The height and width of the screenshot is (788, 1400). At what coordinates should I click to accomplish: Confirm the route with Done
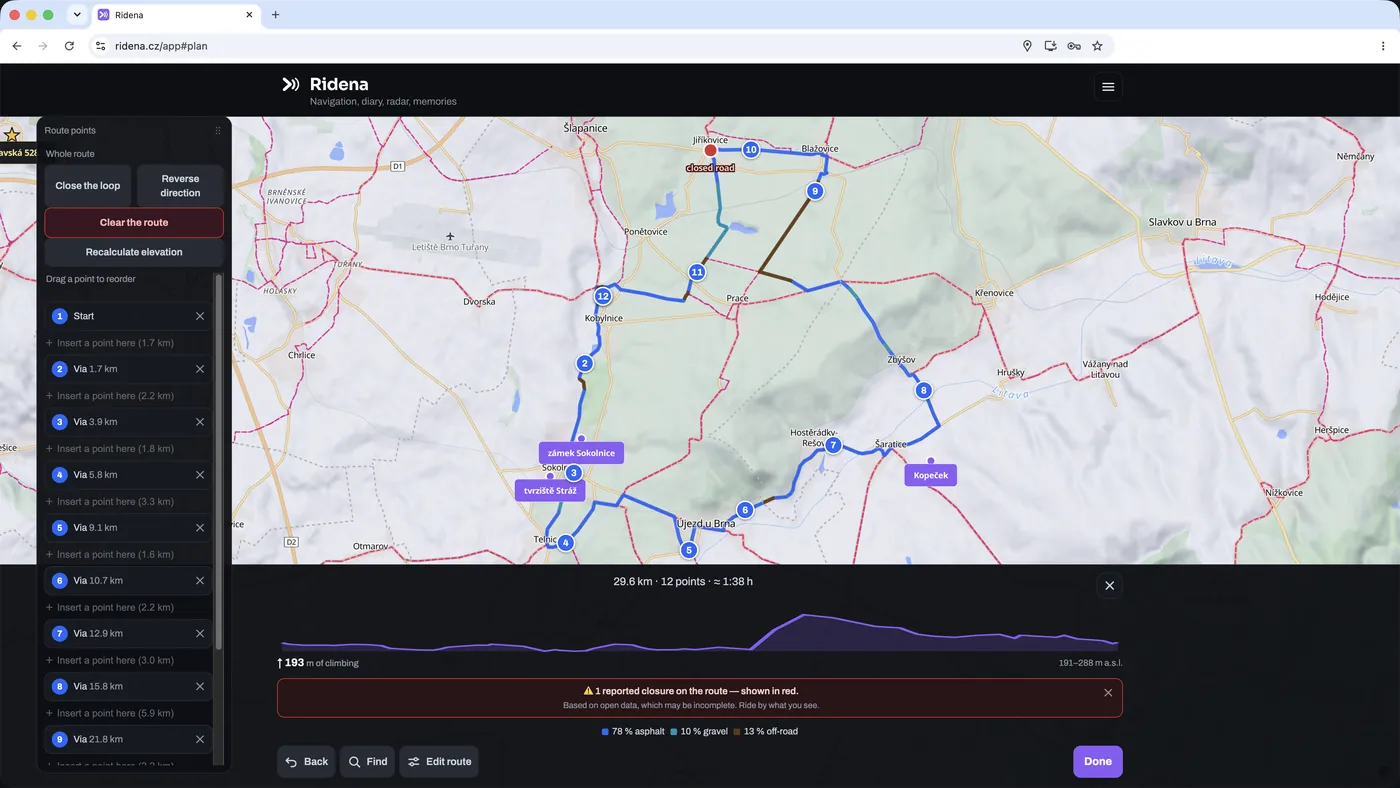click(1098, 762)
